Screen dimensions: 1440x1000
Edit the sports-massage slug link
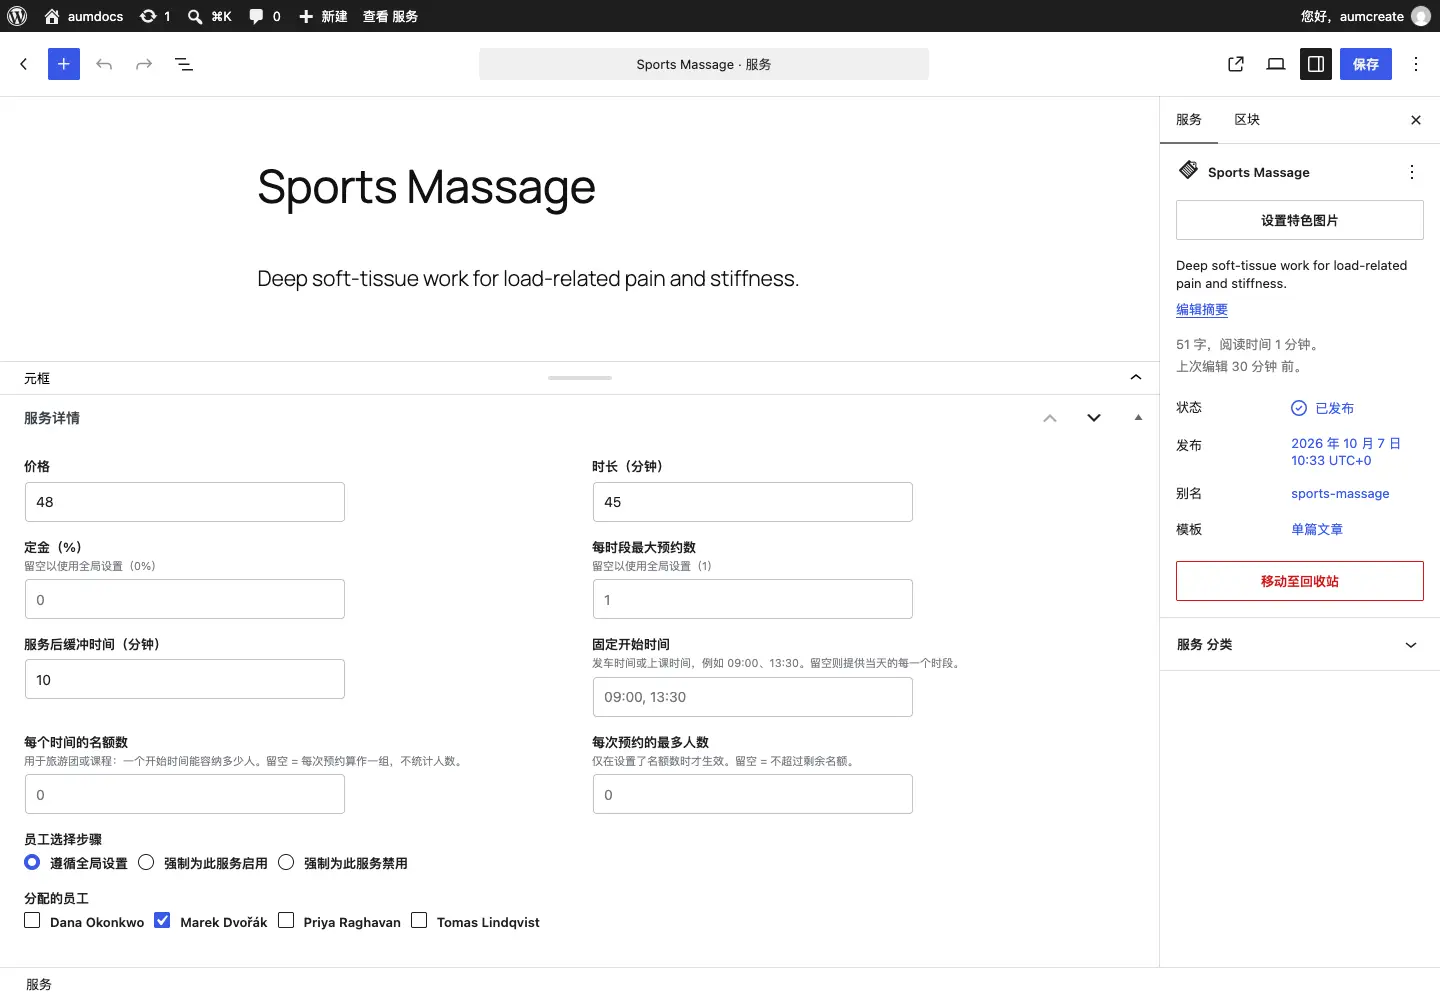[1340, 494]
